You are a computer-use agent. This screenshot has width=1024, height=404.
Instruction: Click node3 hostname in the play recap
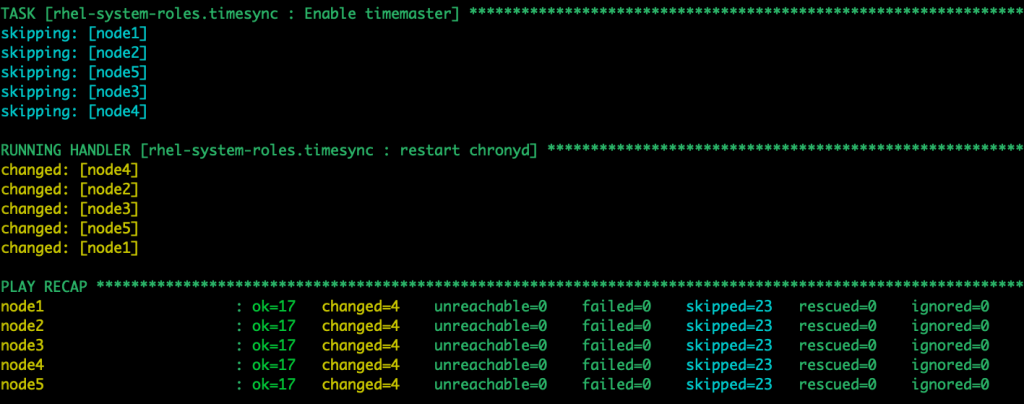click(x=22, y=345)
